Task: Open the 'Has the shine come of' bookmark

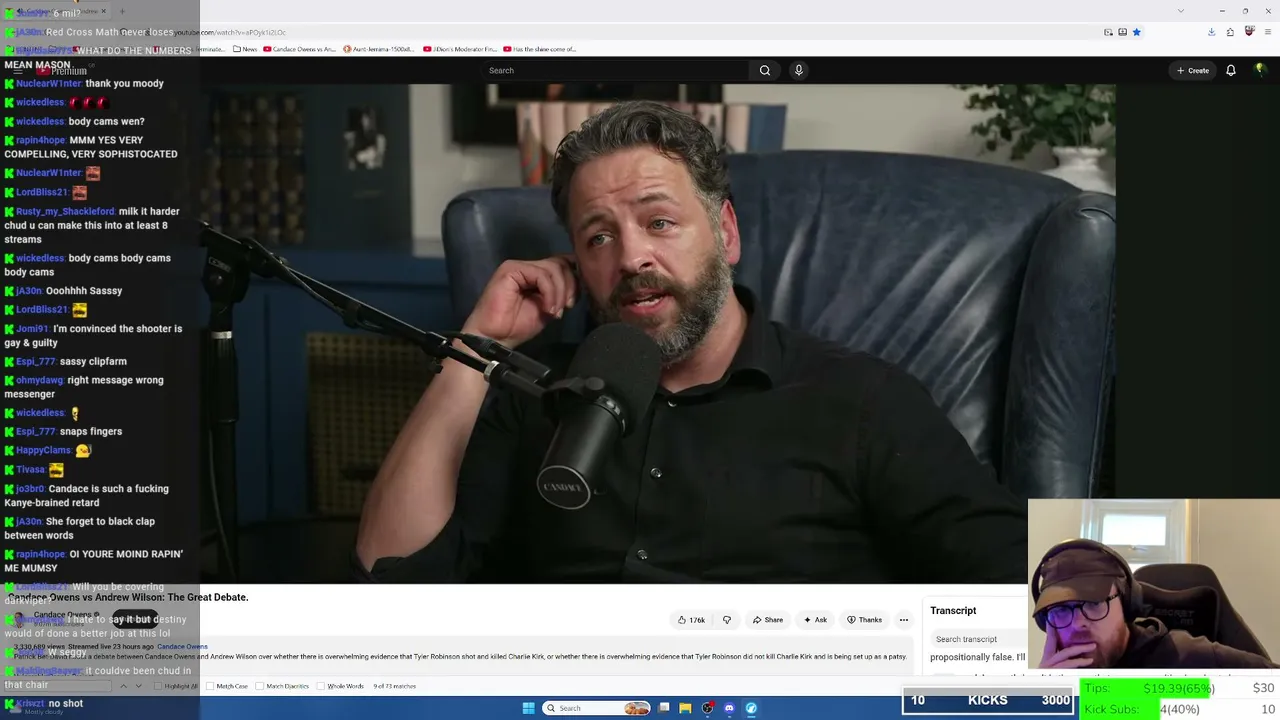Action: 540,49
